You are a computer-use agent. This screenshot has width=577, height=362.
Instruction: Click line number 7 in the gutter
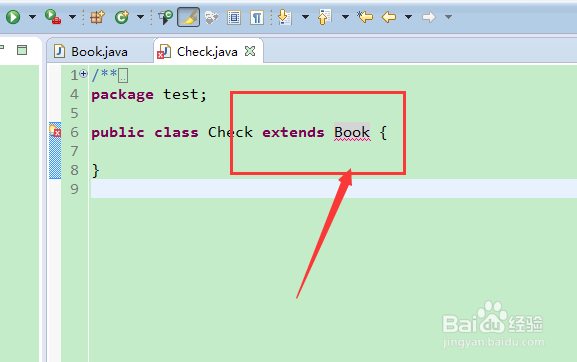tap(74, 151)
